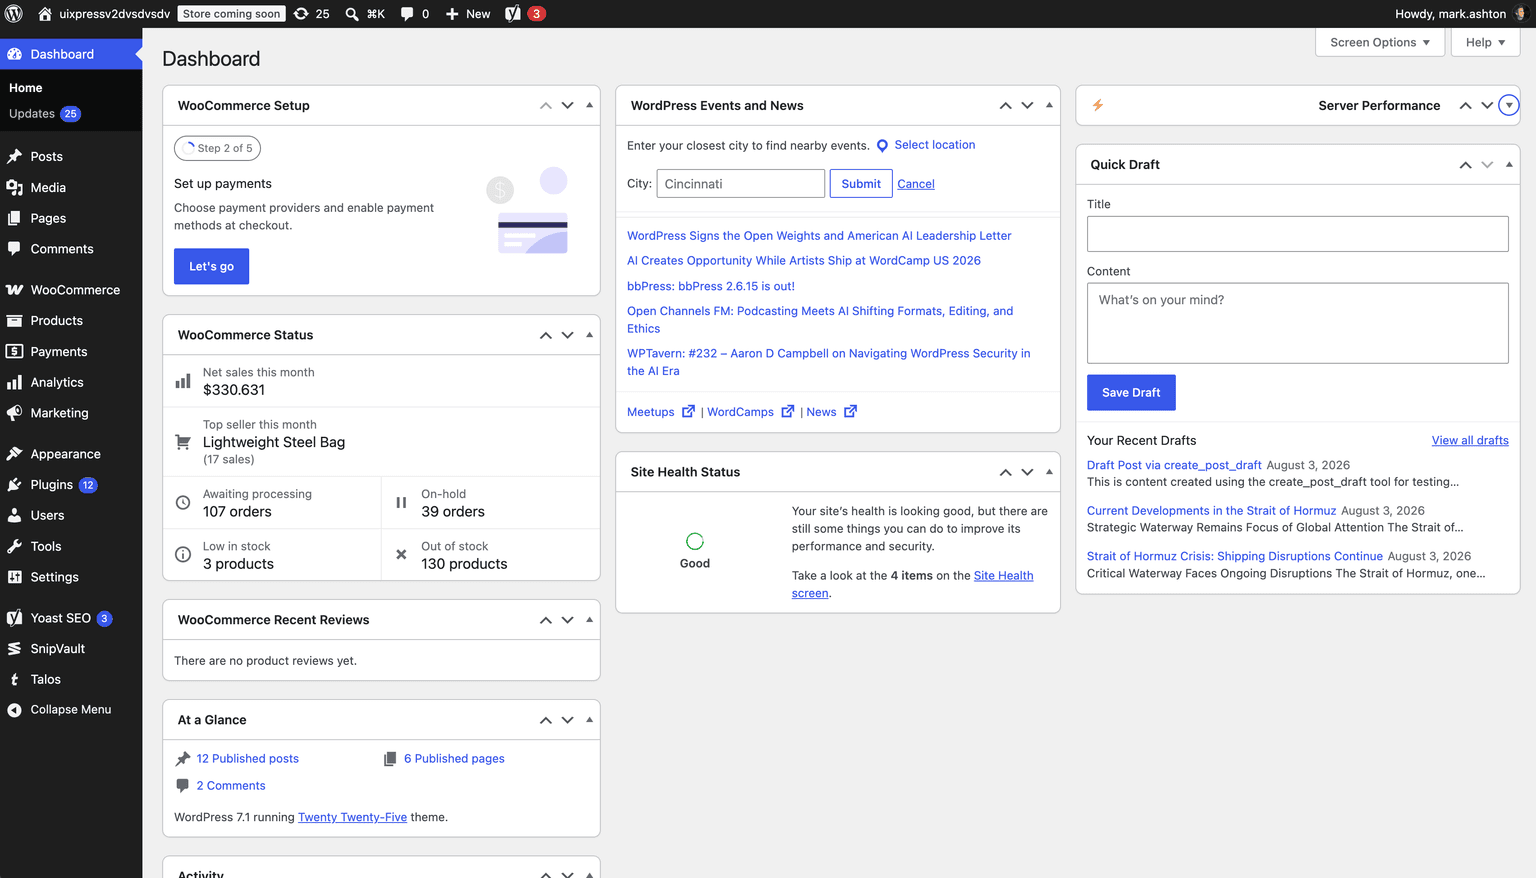Click the Step 2 of 5 progress badge
Image resolution: width=1536 pixels, height=878 pixels.
(218, 148)
